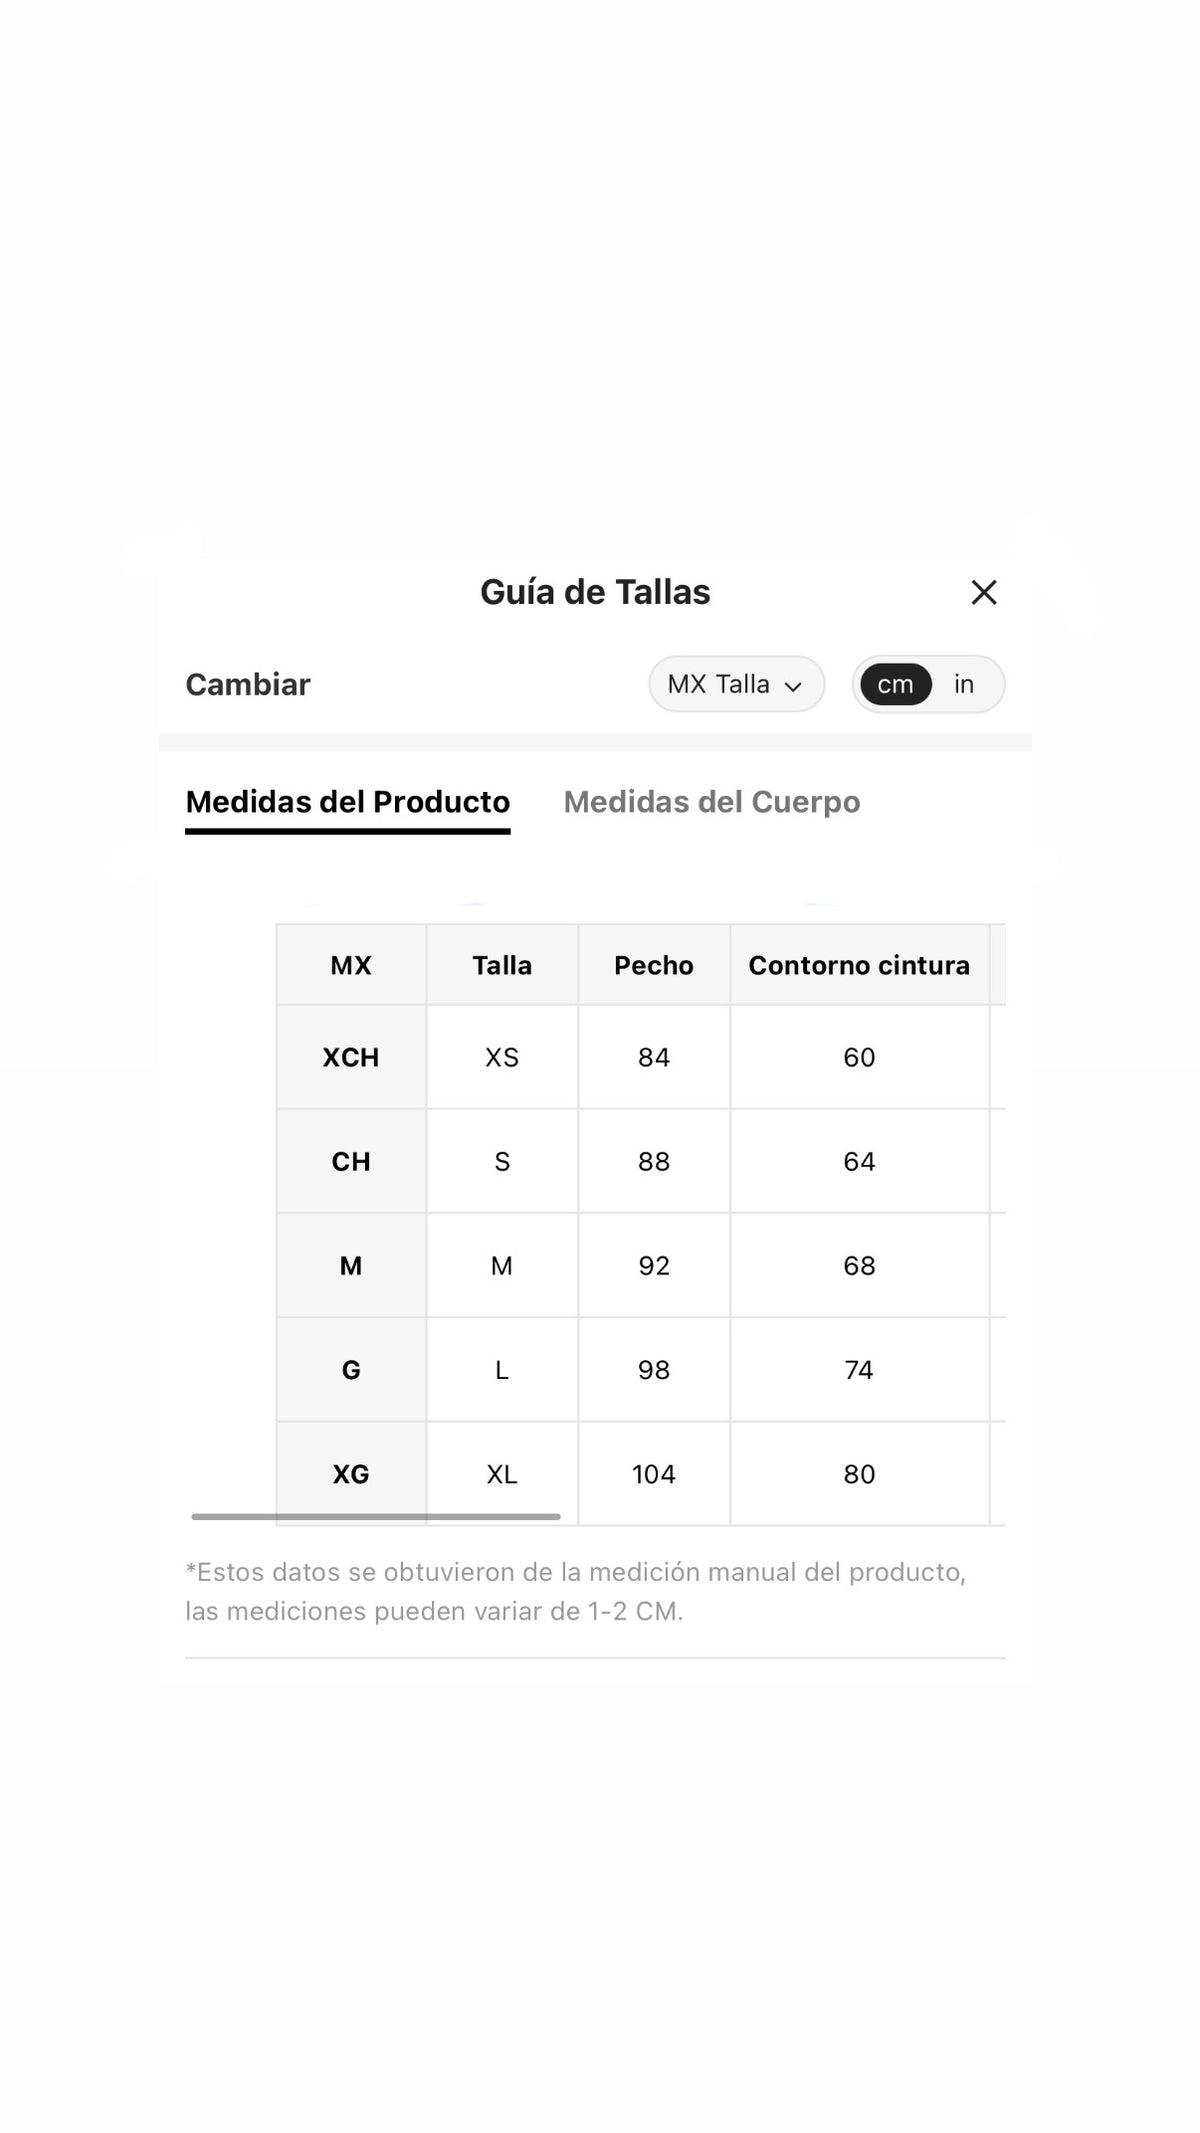Click the Pecho column header
This screenshot has height=2133, width=1200.
point(654,965)
